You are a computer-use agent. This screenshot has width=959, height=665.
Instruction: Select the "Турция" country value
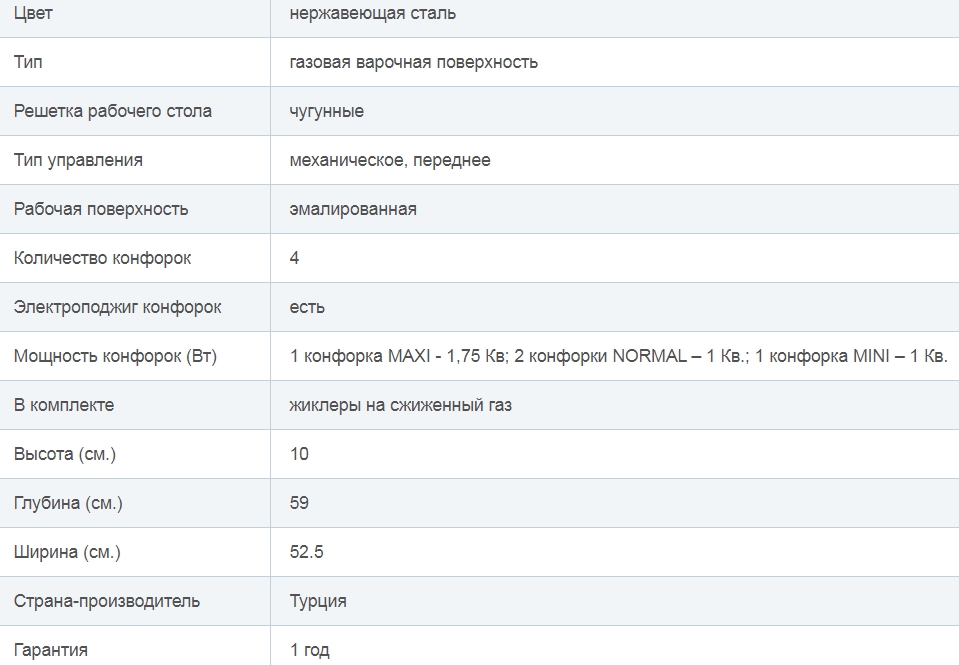(x=318, y=601)
